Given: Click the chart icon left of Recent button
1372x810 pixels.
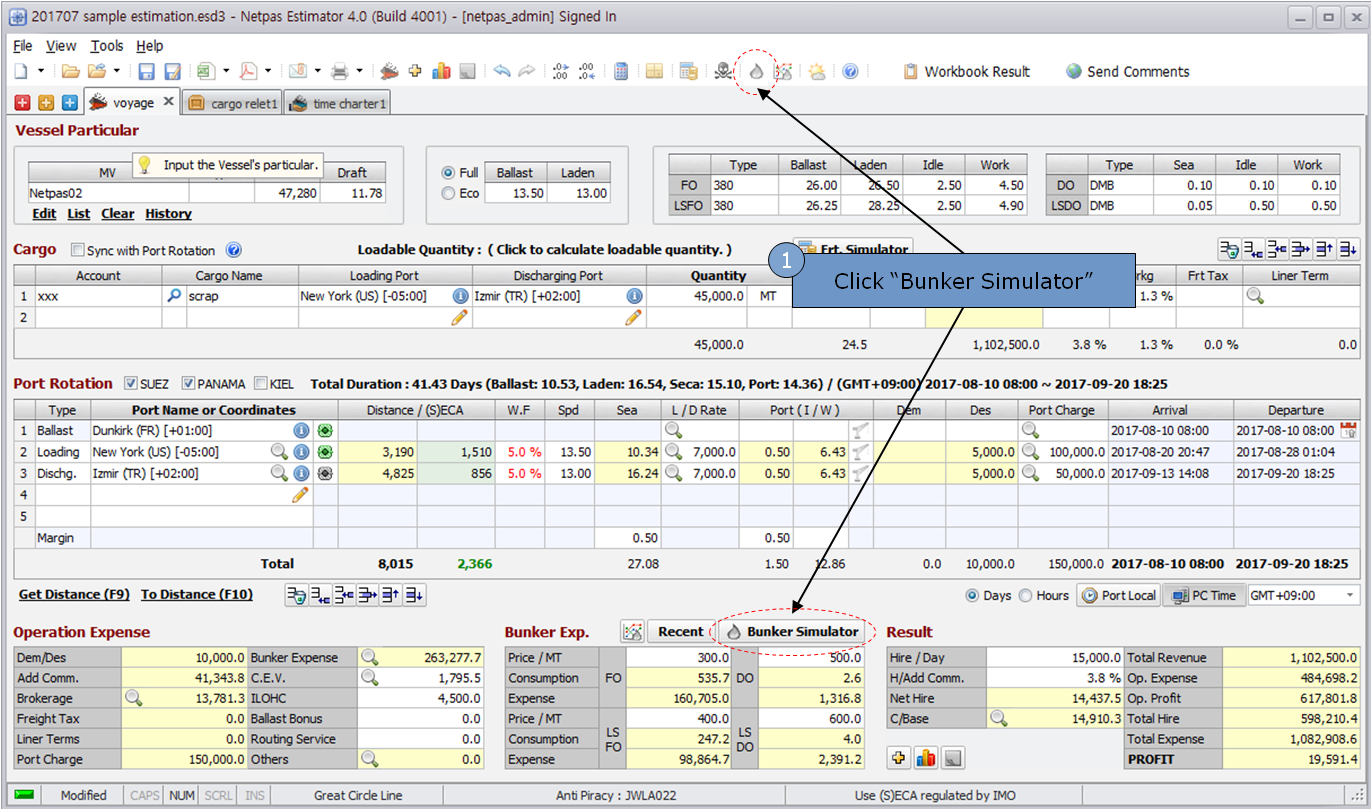Looking at the screenshot, I should (632, 631).
